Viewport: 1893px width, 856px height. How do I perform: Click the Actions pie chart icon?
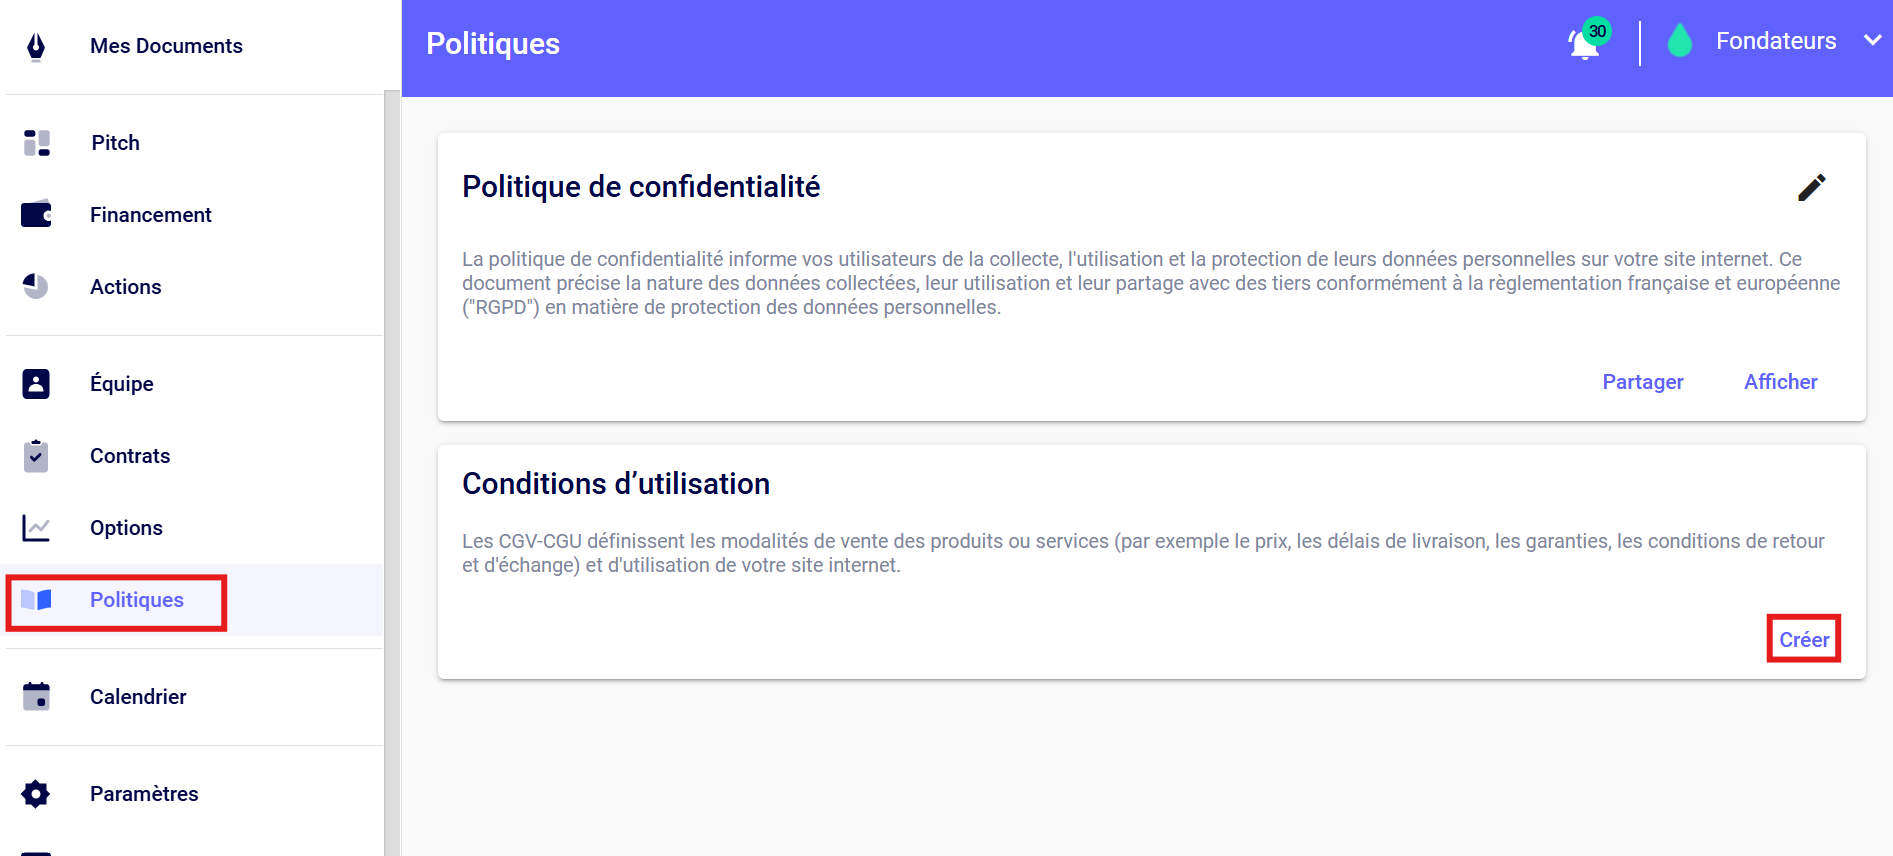click(x=36, y=287)
